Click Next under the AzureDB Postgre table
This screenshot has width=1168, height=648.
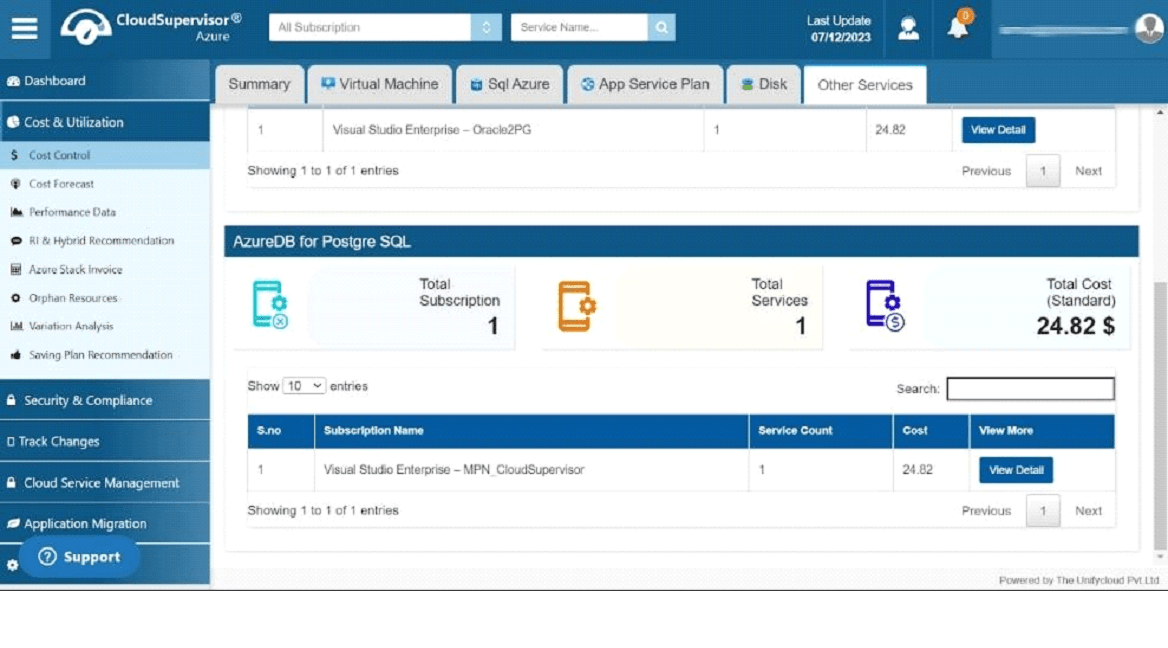[1088, 511]
